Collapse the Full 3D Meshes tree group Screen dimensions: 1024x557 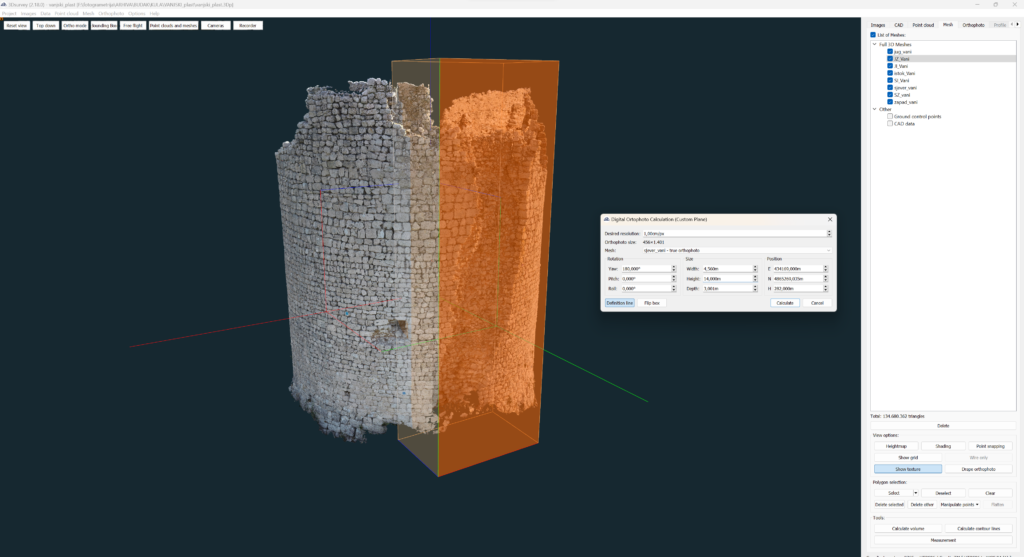click(874, 44)
